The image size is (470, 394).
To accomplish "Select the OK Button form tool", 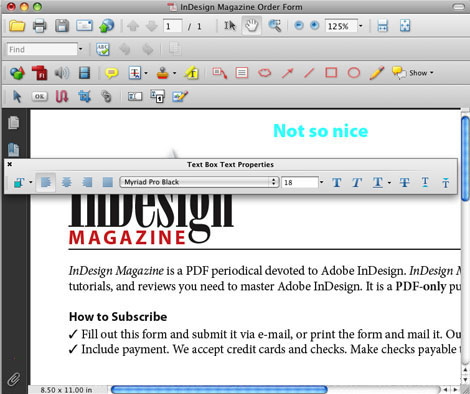I will [39, 97].
